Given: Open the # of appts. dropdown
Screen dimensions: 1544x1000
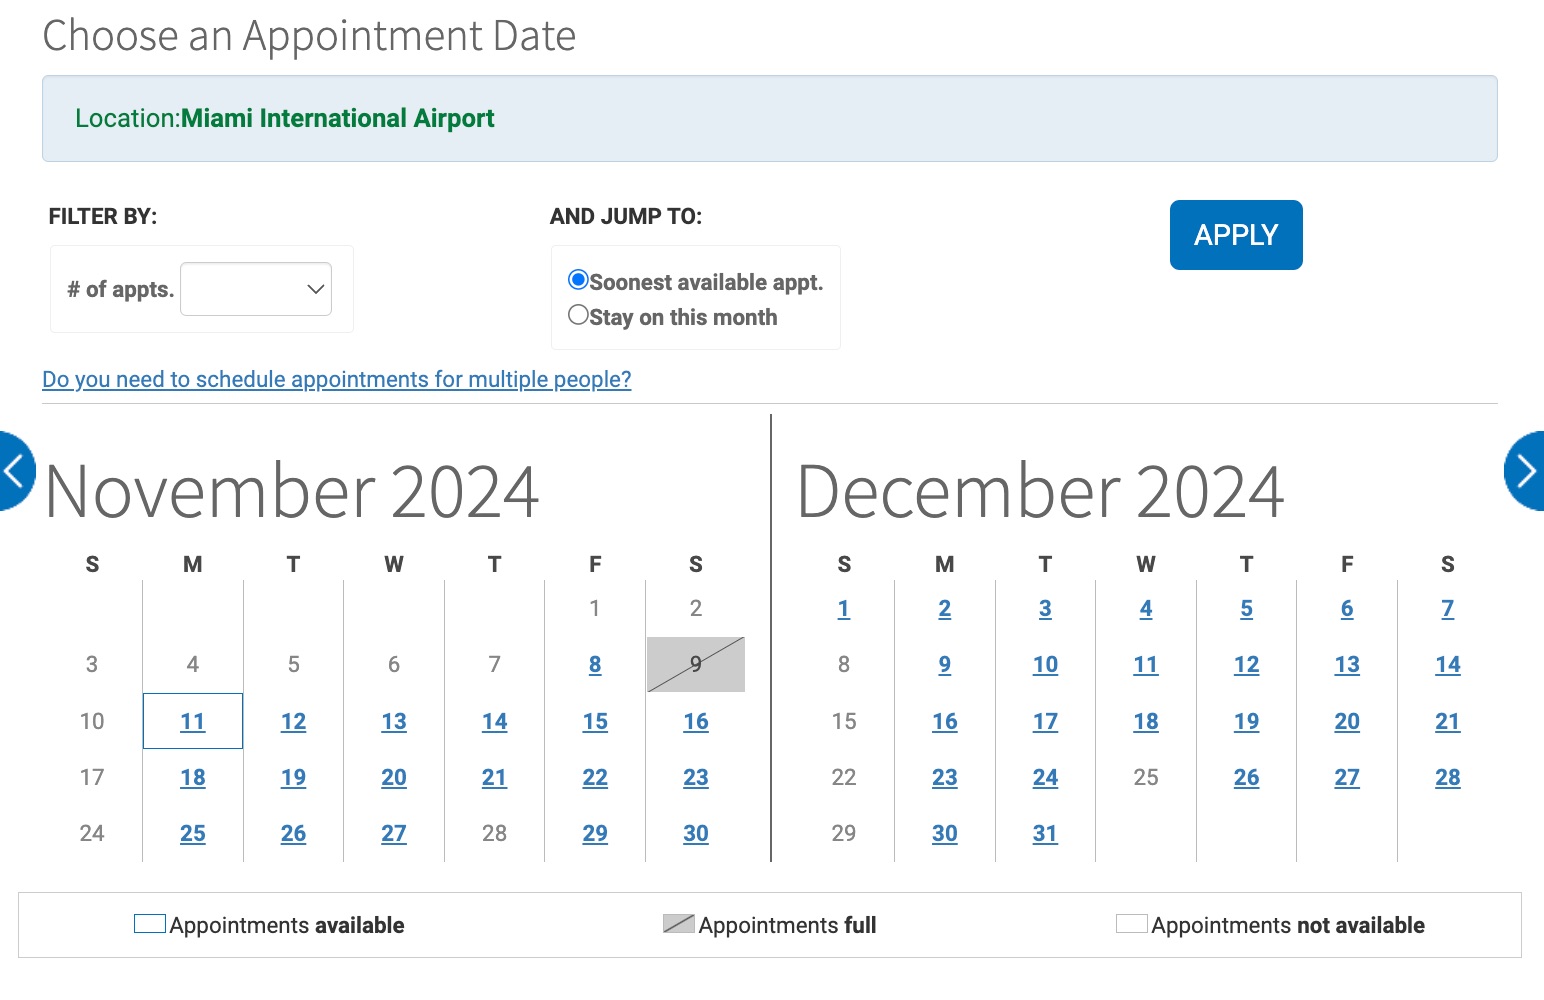Looking at the screenshot, I should pos(255,288).
